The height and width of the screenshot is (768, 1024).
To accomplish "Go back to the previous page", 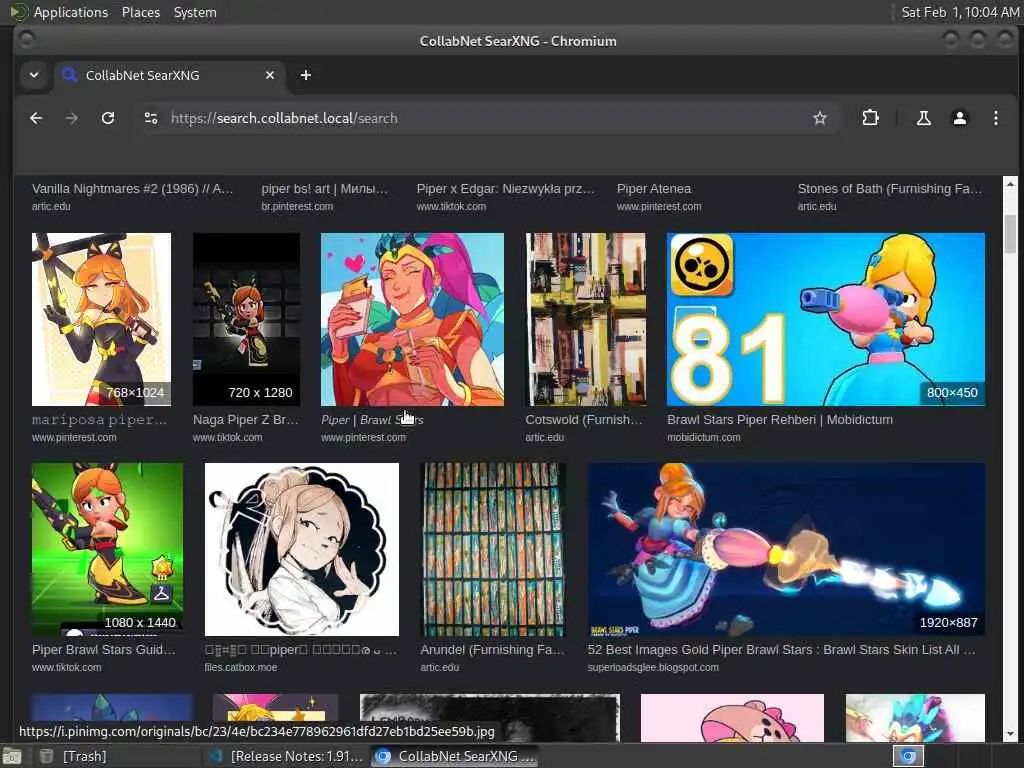I will pos(36,118).
